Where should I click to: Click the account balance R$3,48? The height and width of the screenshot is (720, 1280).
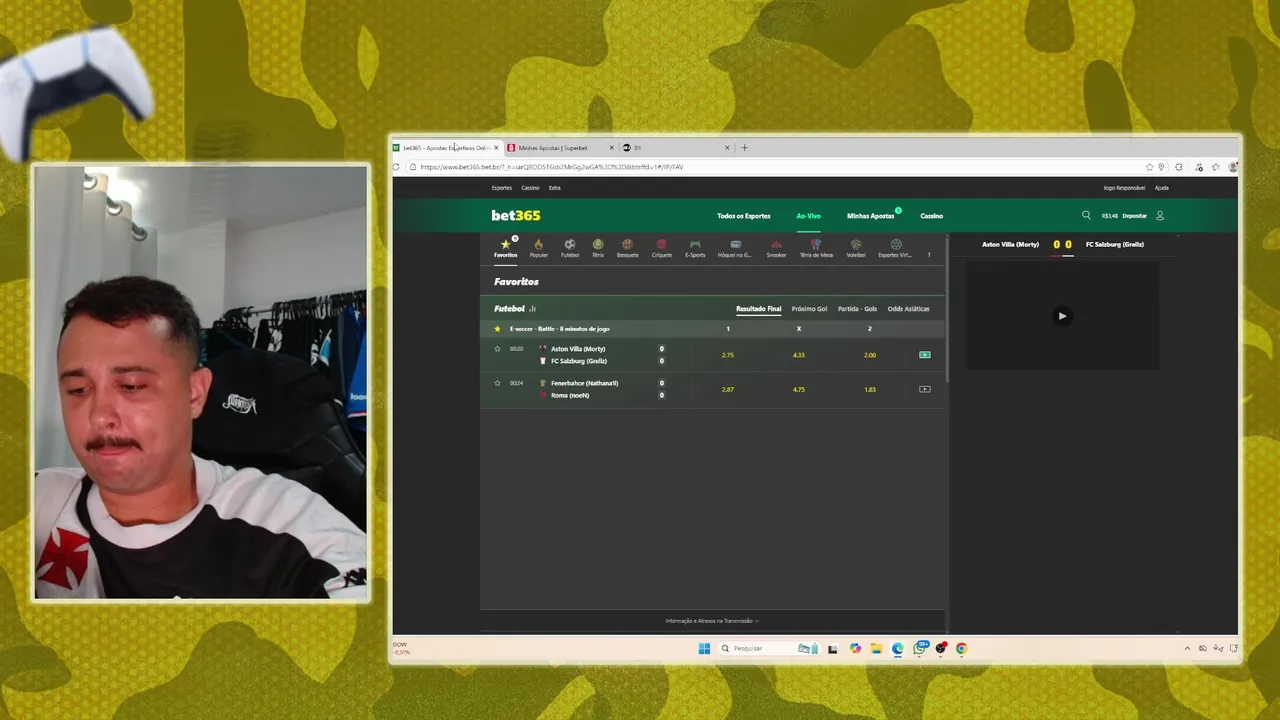(1109, 216)
